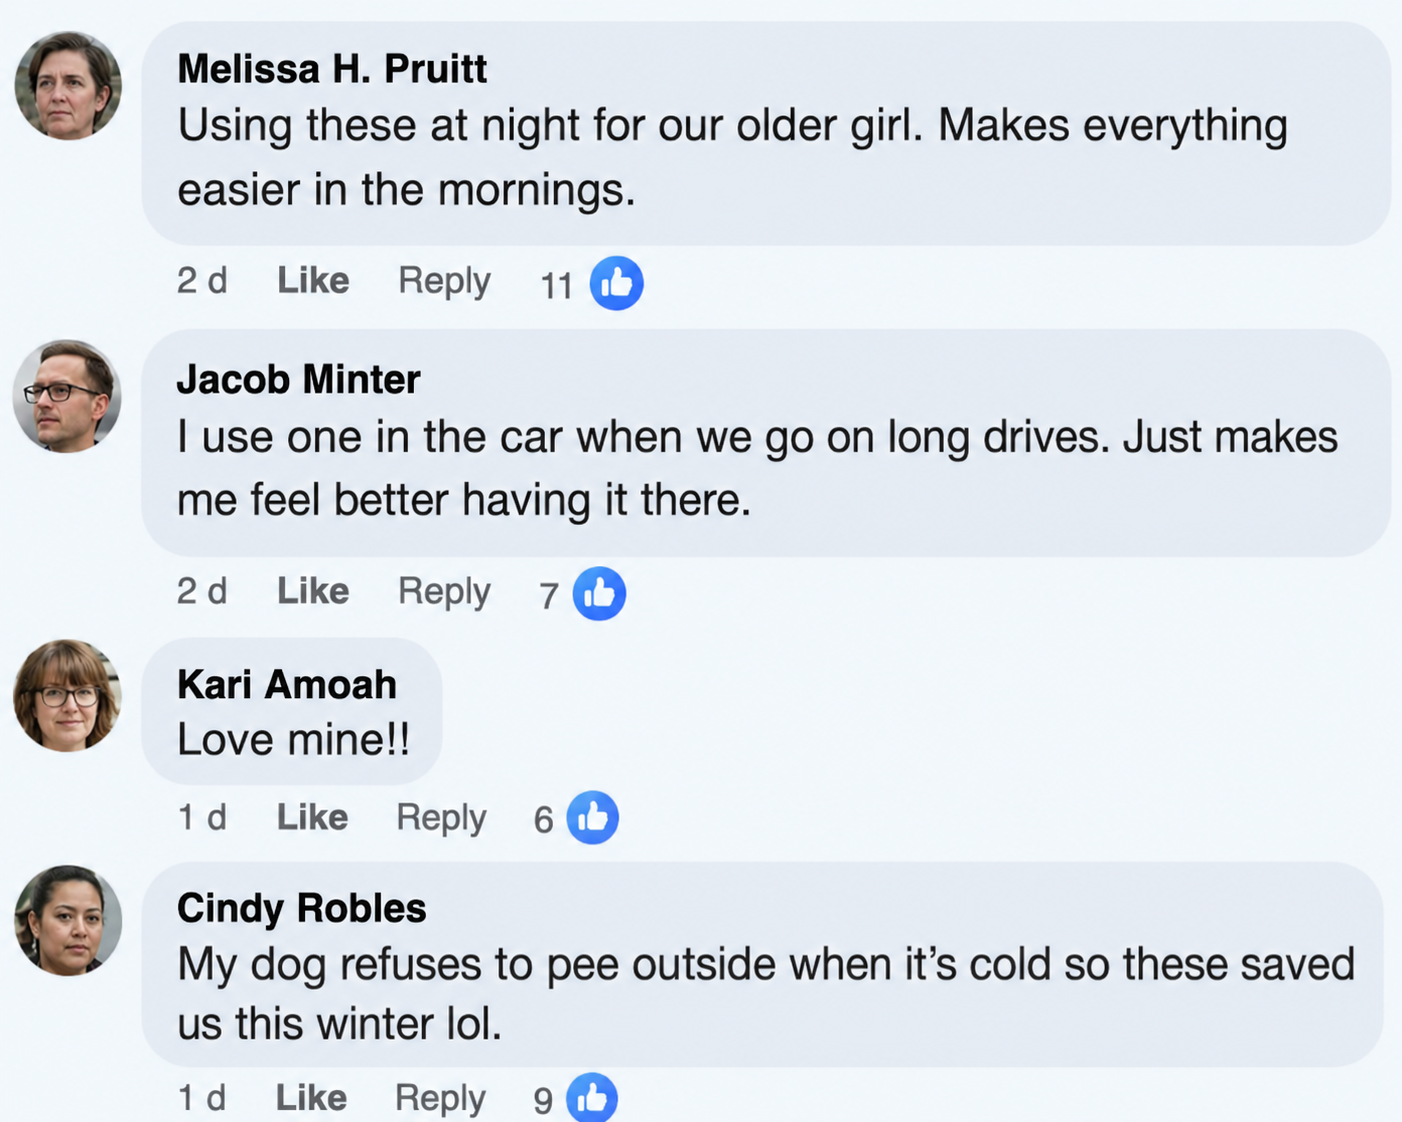Viewport: 1402px width, 1122px height.
Task: Reply to Cindy Robles's comment
Action: (440, 1098)
